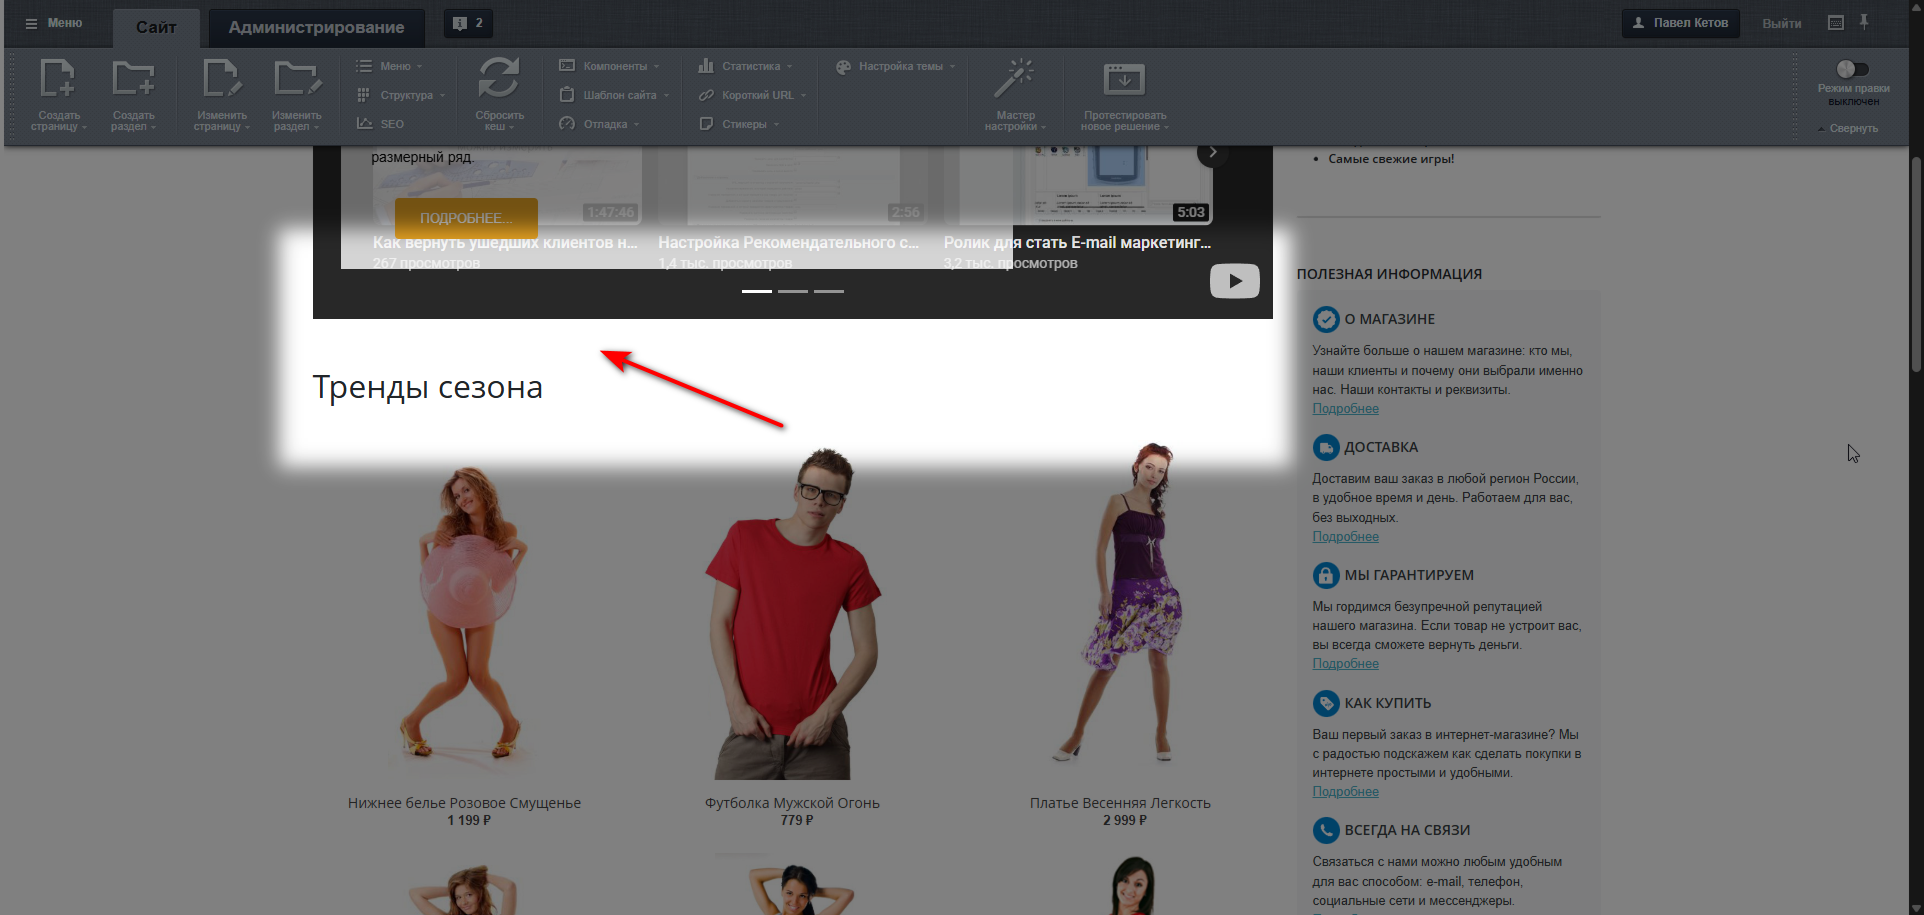Open the Шаблон сайта dropdown
The image size is (1924, 915).
pos(619,95)
